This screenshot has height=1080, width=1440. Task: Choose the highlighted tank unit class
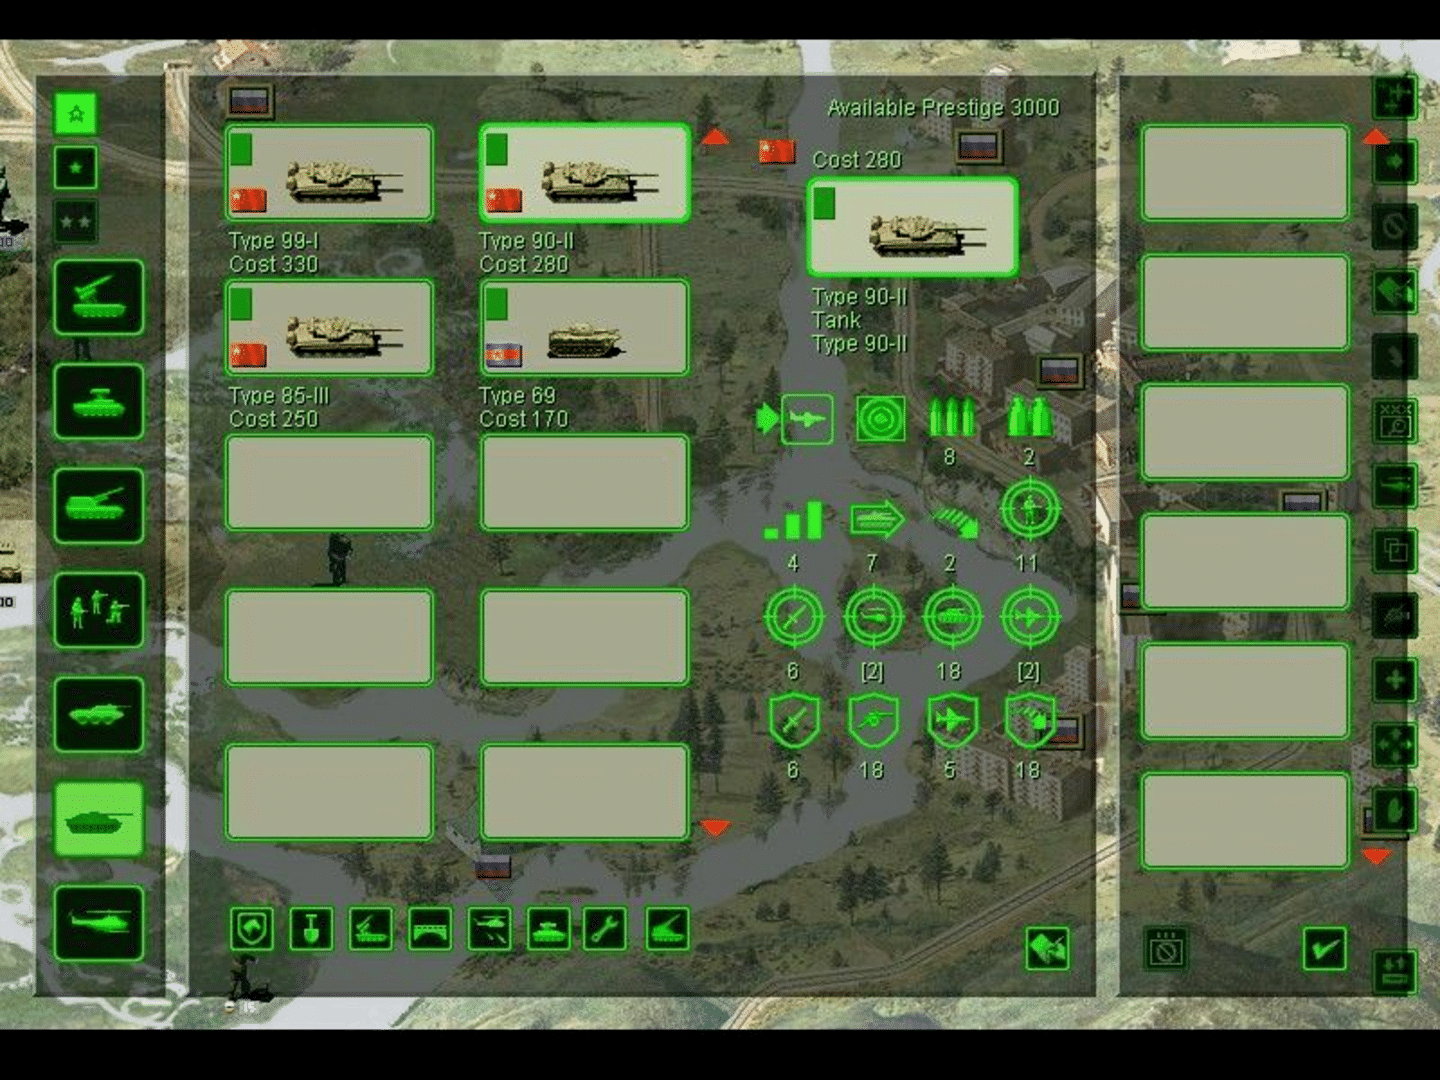[x=98, y=819]
